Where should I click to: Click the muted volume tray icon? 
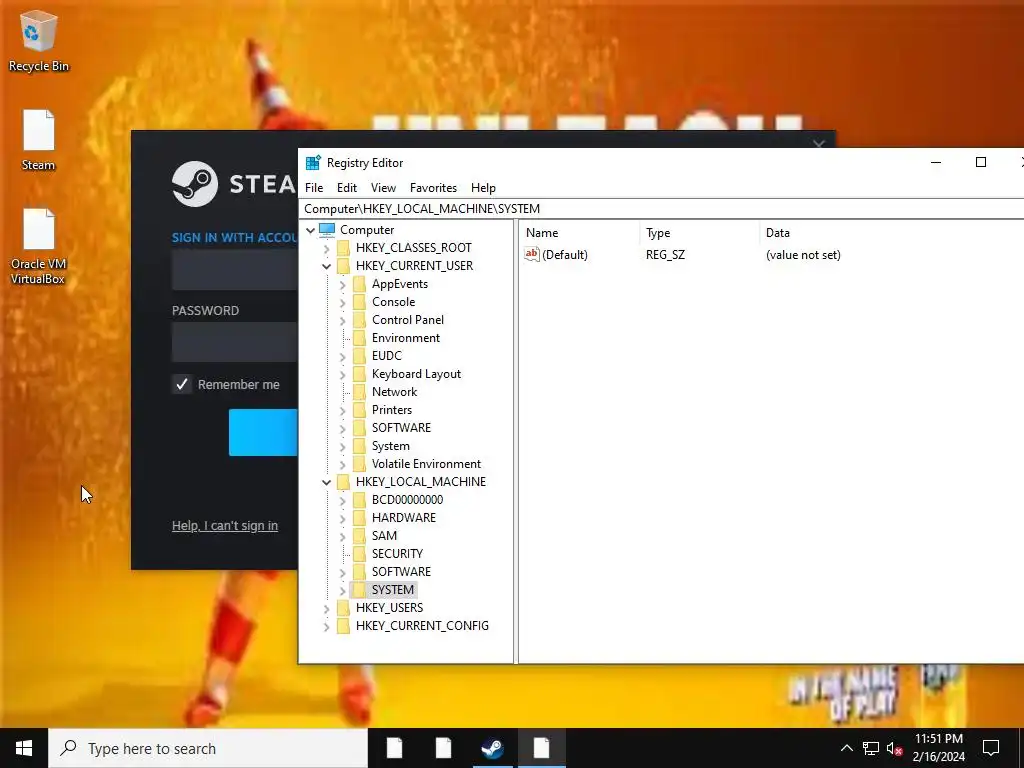[x=895, y=748]
